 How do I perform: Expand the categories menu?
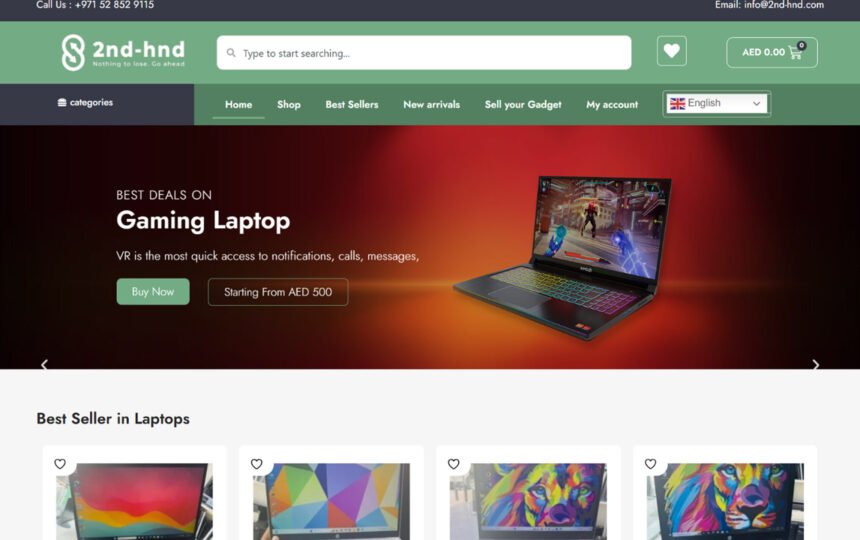click(86, 103)
